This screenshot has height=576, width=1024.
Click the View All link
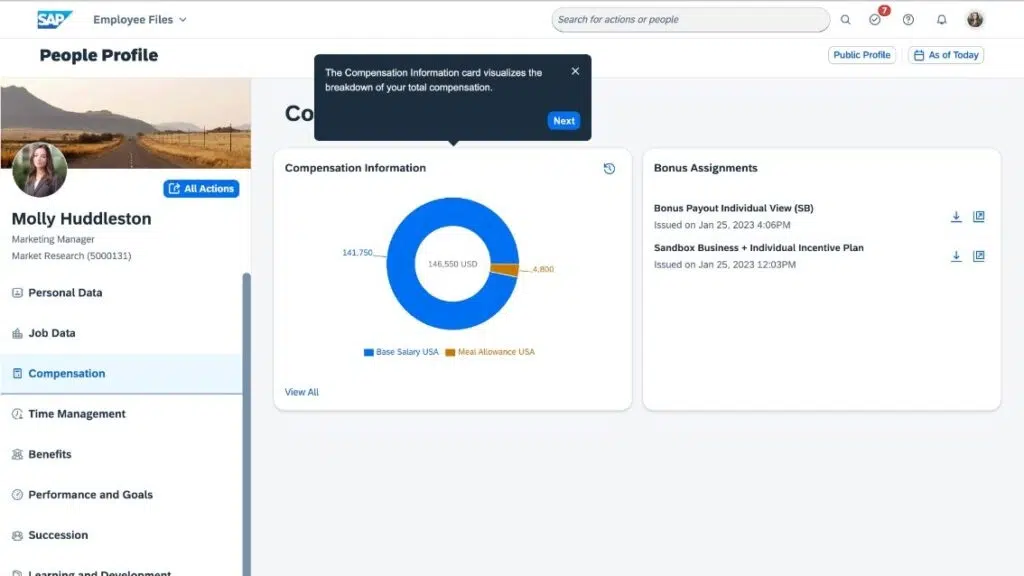(301, 392)
